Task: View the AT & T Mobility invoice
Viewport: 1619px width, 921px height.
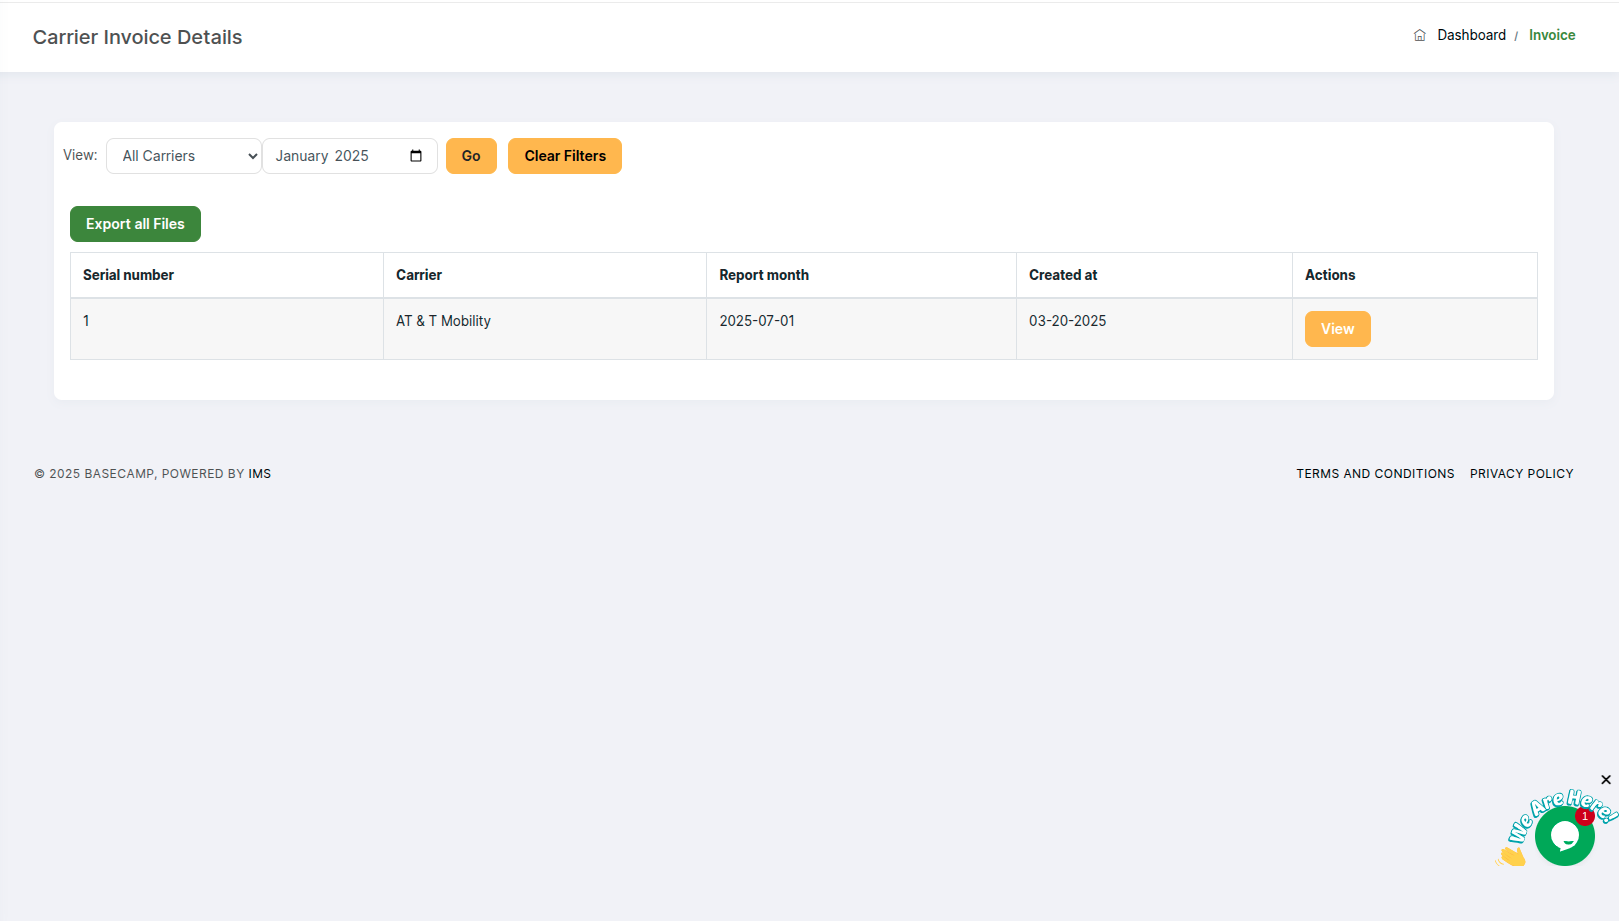Action: (1337, 328)
